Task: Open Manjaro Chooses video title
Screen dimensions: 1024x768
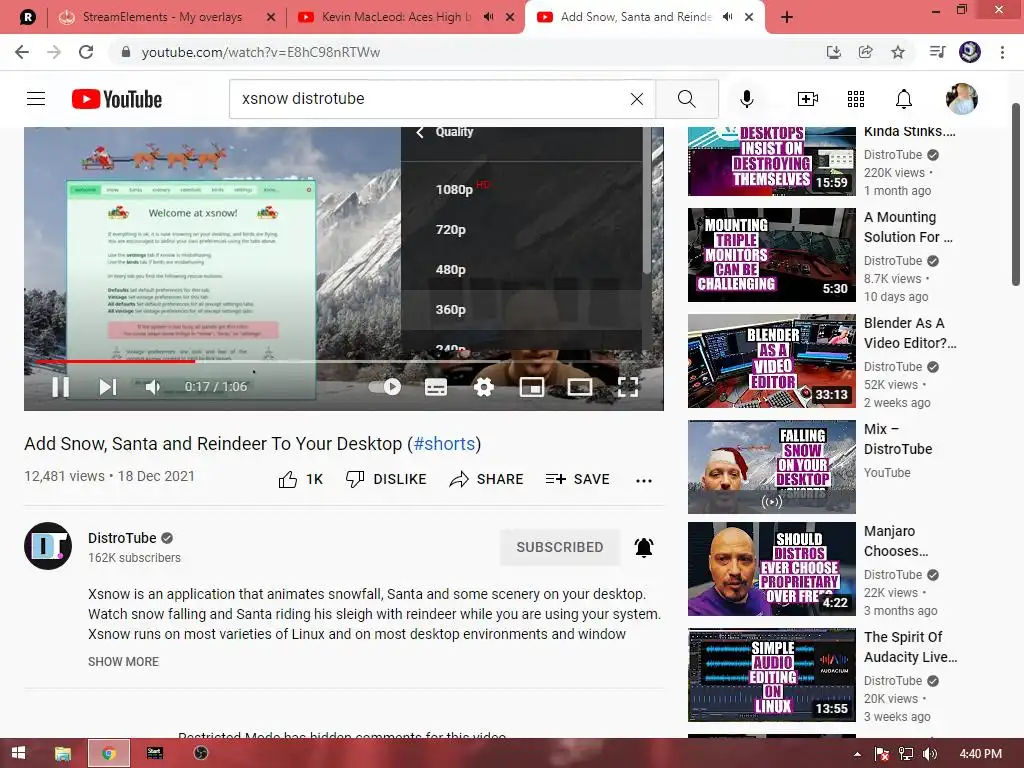Action: point(896,541)
